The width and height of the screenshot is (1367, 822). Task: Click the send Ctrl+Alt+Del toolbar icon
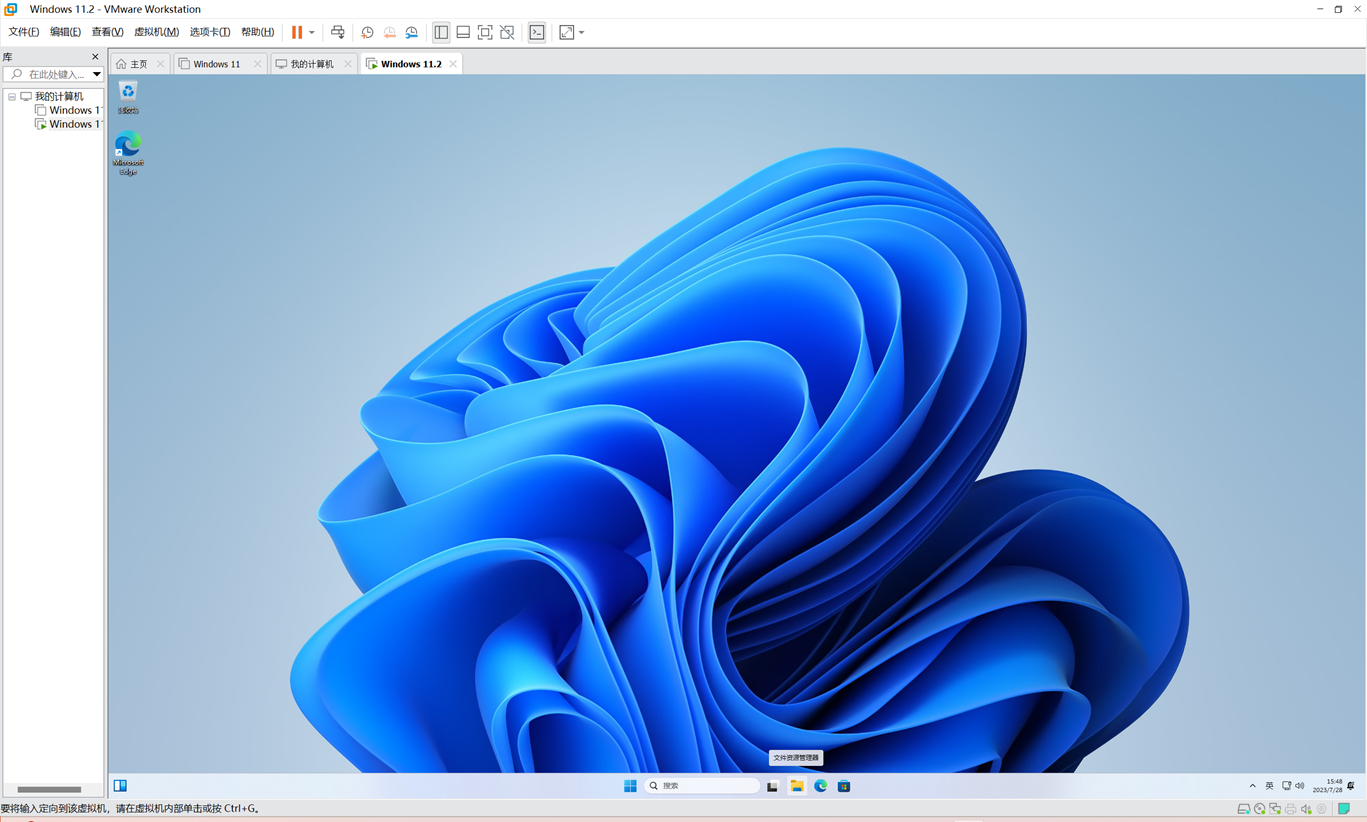pyautogui.click(x=338, y=32)
